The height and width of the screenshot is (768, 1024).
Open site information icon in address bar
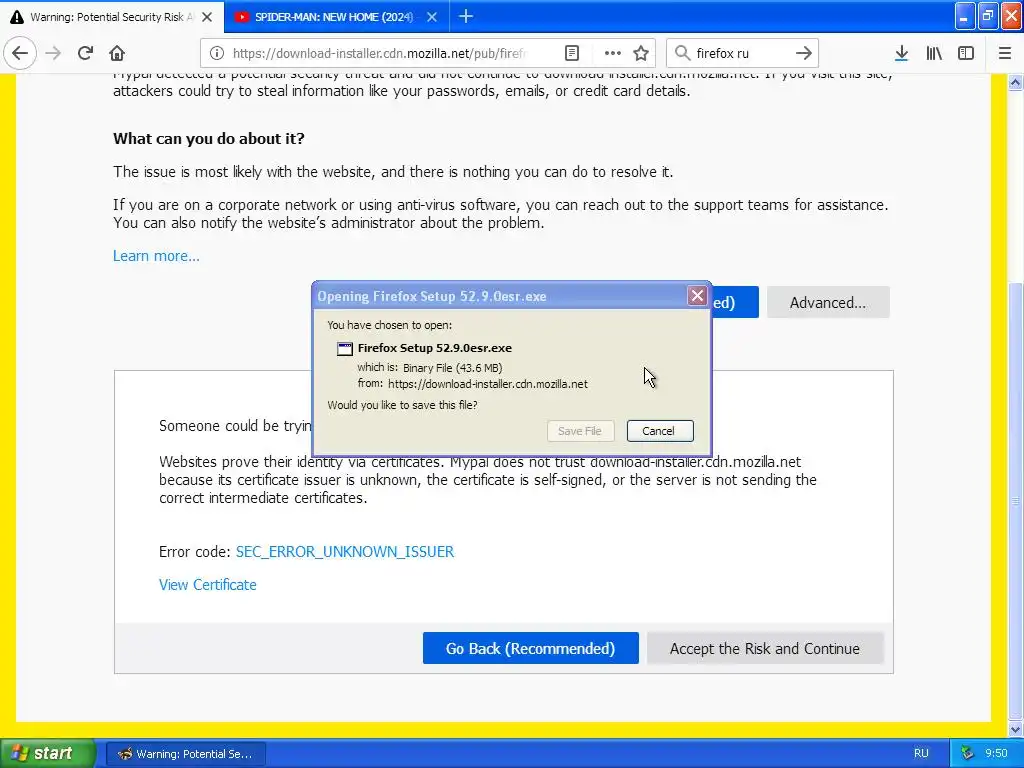point(216,53)
